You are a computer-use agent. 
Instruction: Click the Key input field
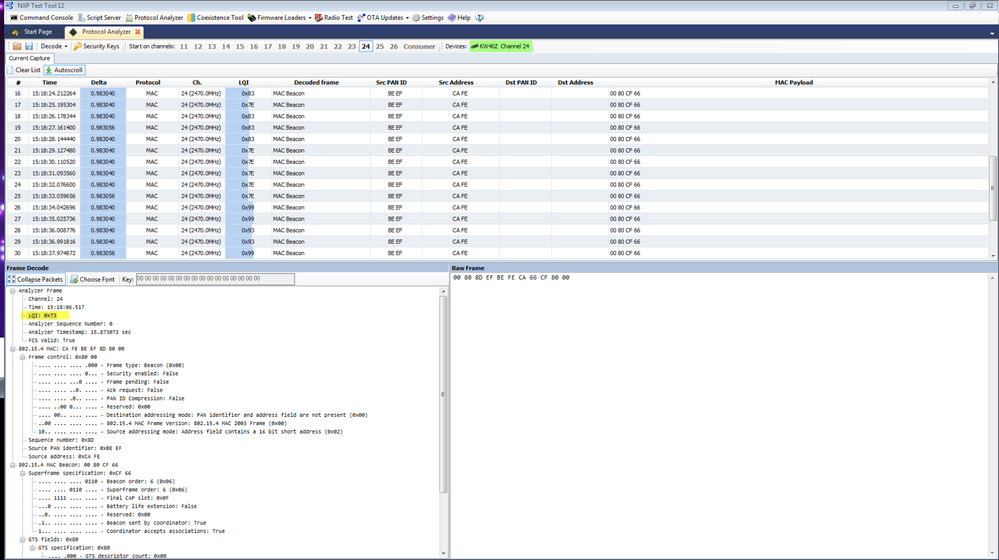pyautogui.click(x=215, y=279)
